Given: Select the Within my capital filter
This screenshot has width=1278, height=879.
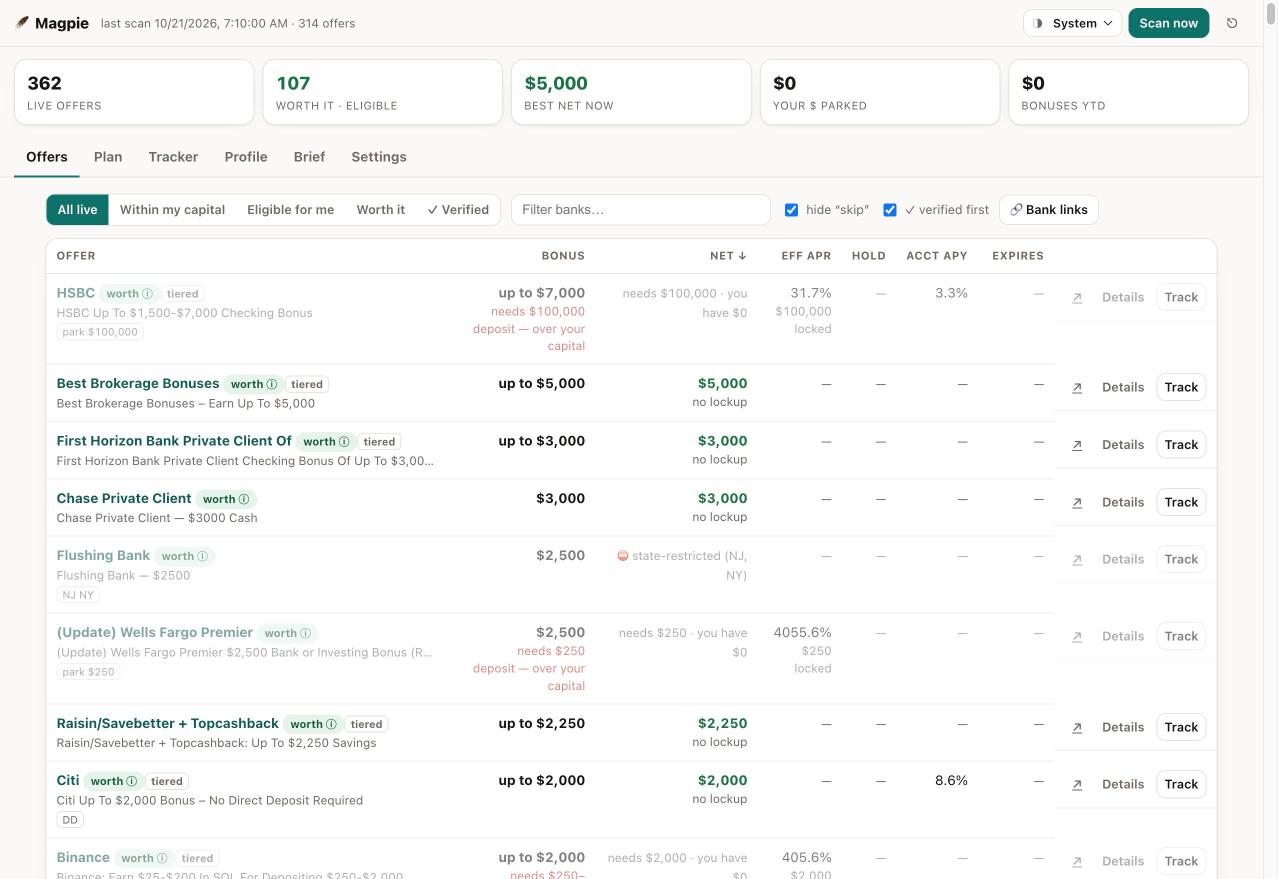Looking at the screenshot, I should [x=172, y=210].
